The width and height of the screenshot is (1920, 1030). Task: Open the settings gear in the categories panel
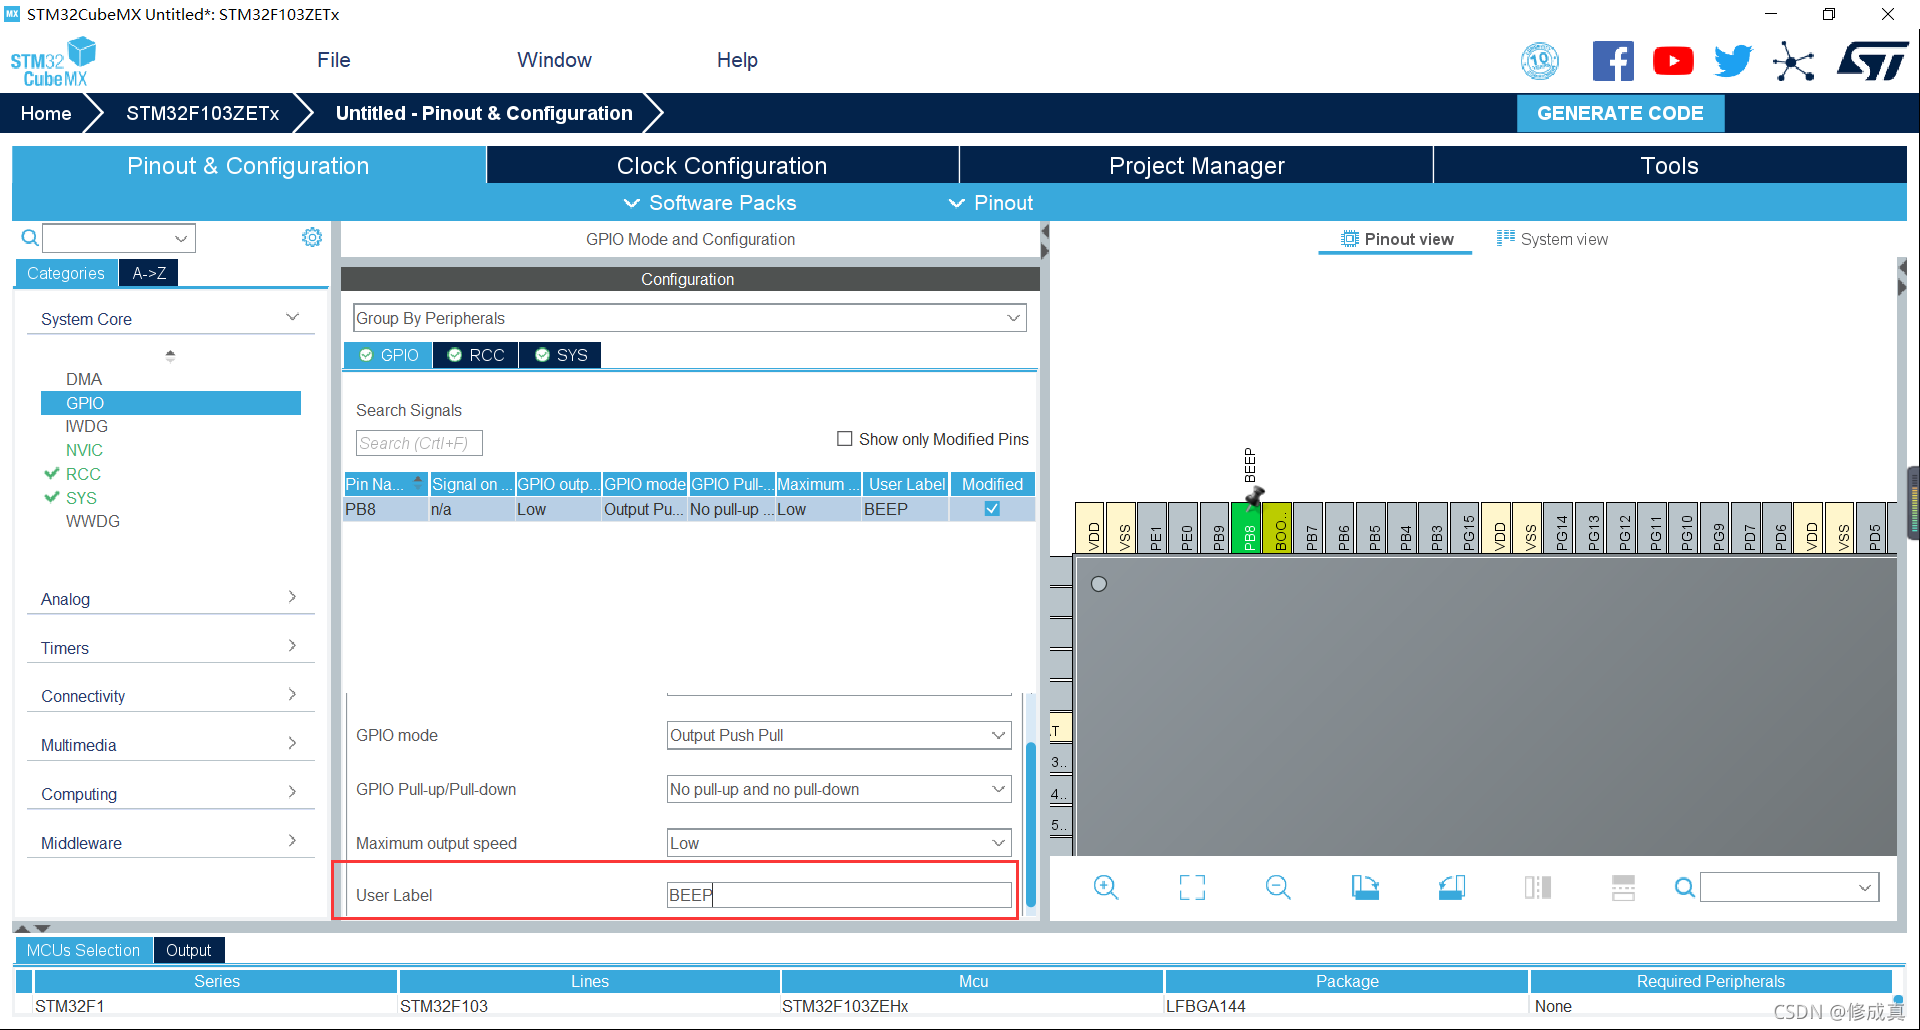pyautogui.click(x=312, y=237)
